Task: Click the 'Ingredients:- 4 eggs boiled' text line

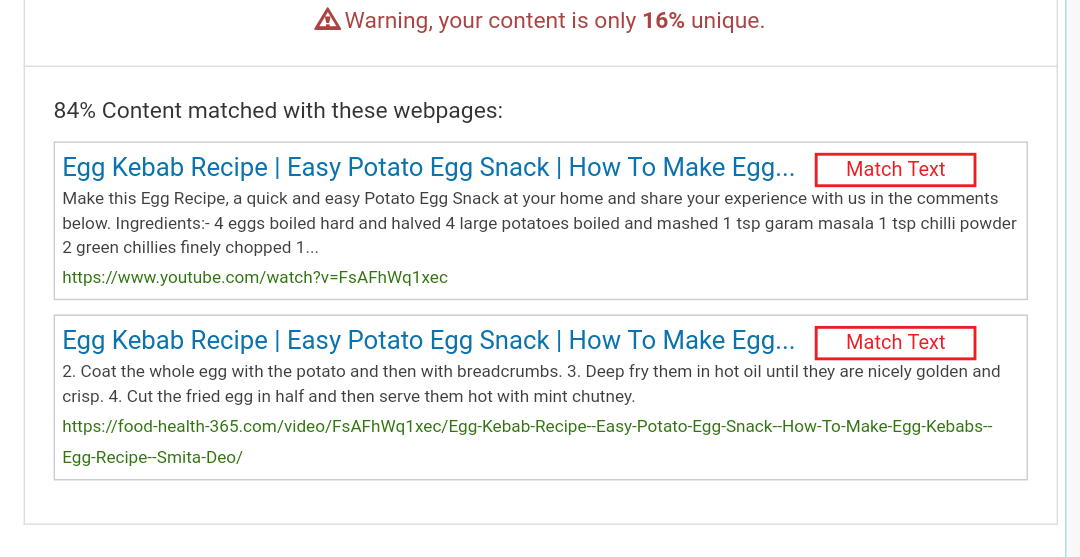Action: click(300, 223)
